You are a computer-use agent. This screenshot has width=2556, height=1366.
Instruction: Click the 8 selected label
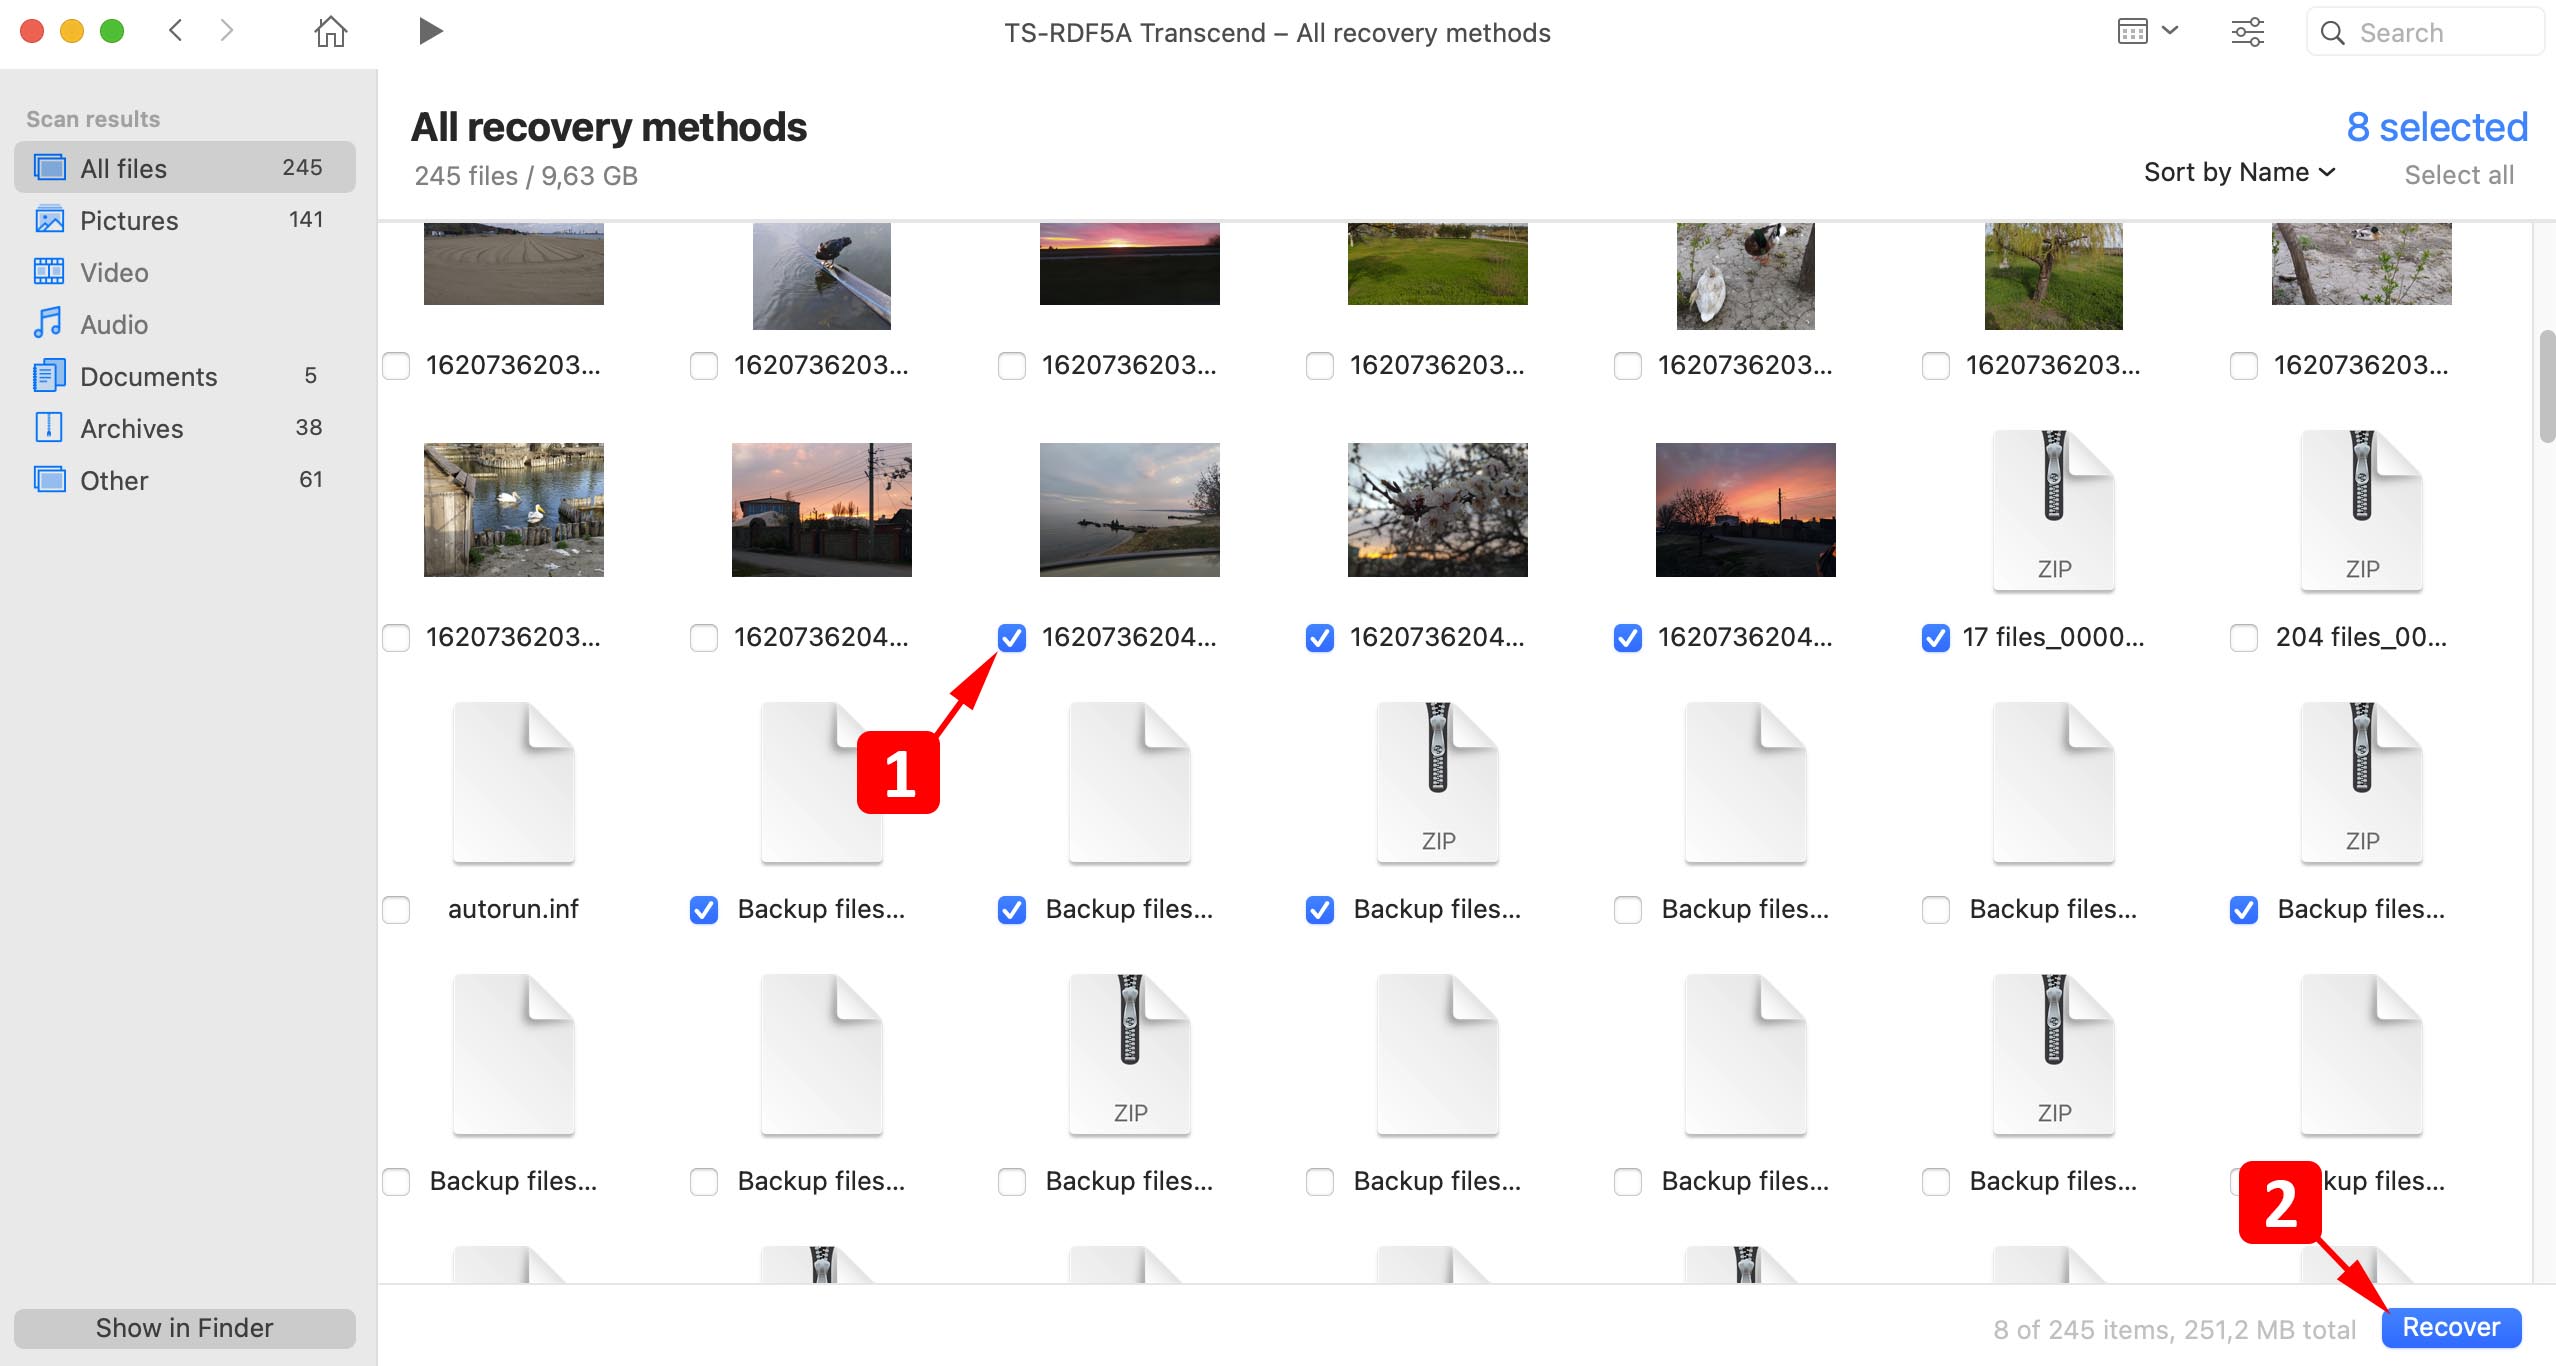click(x=2437, y=127)
